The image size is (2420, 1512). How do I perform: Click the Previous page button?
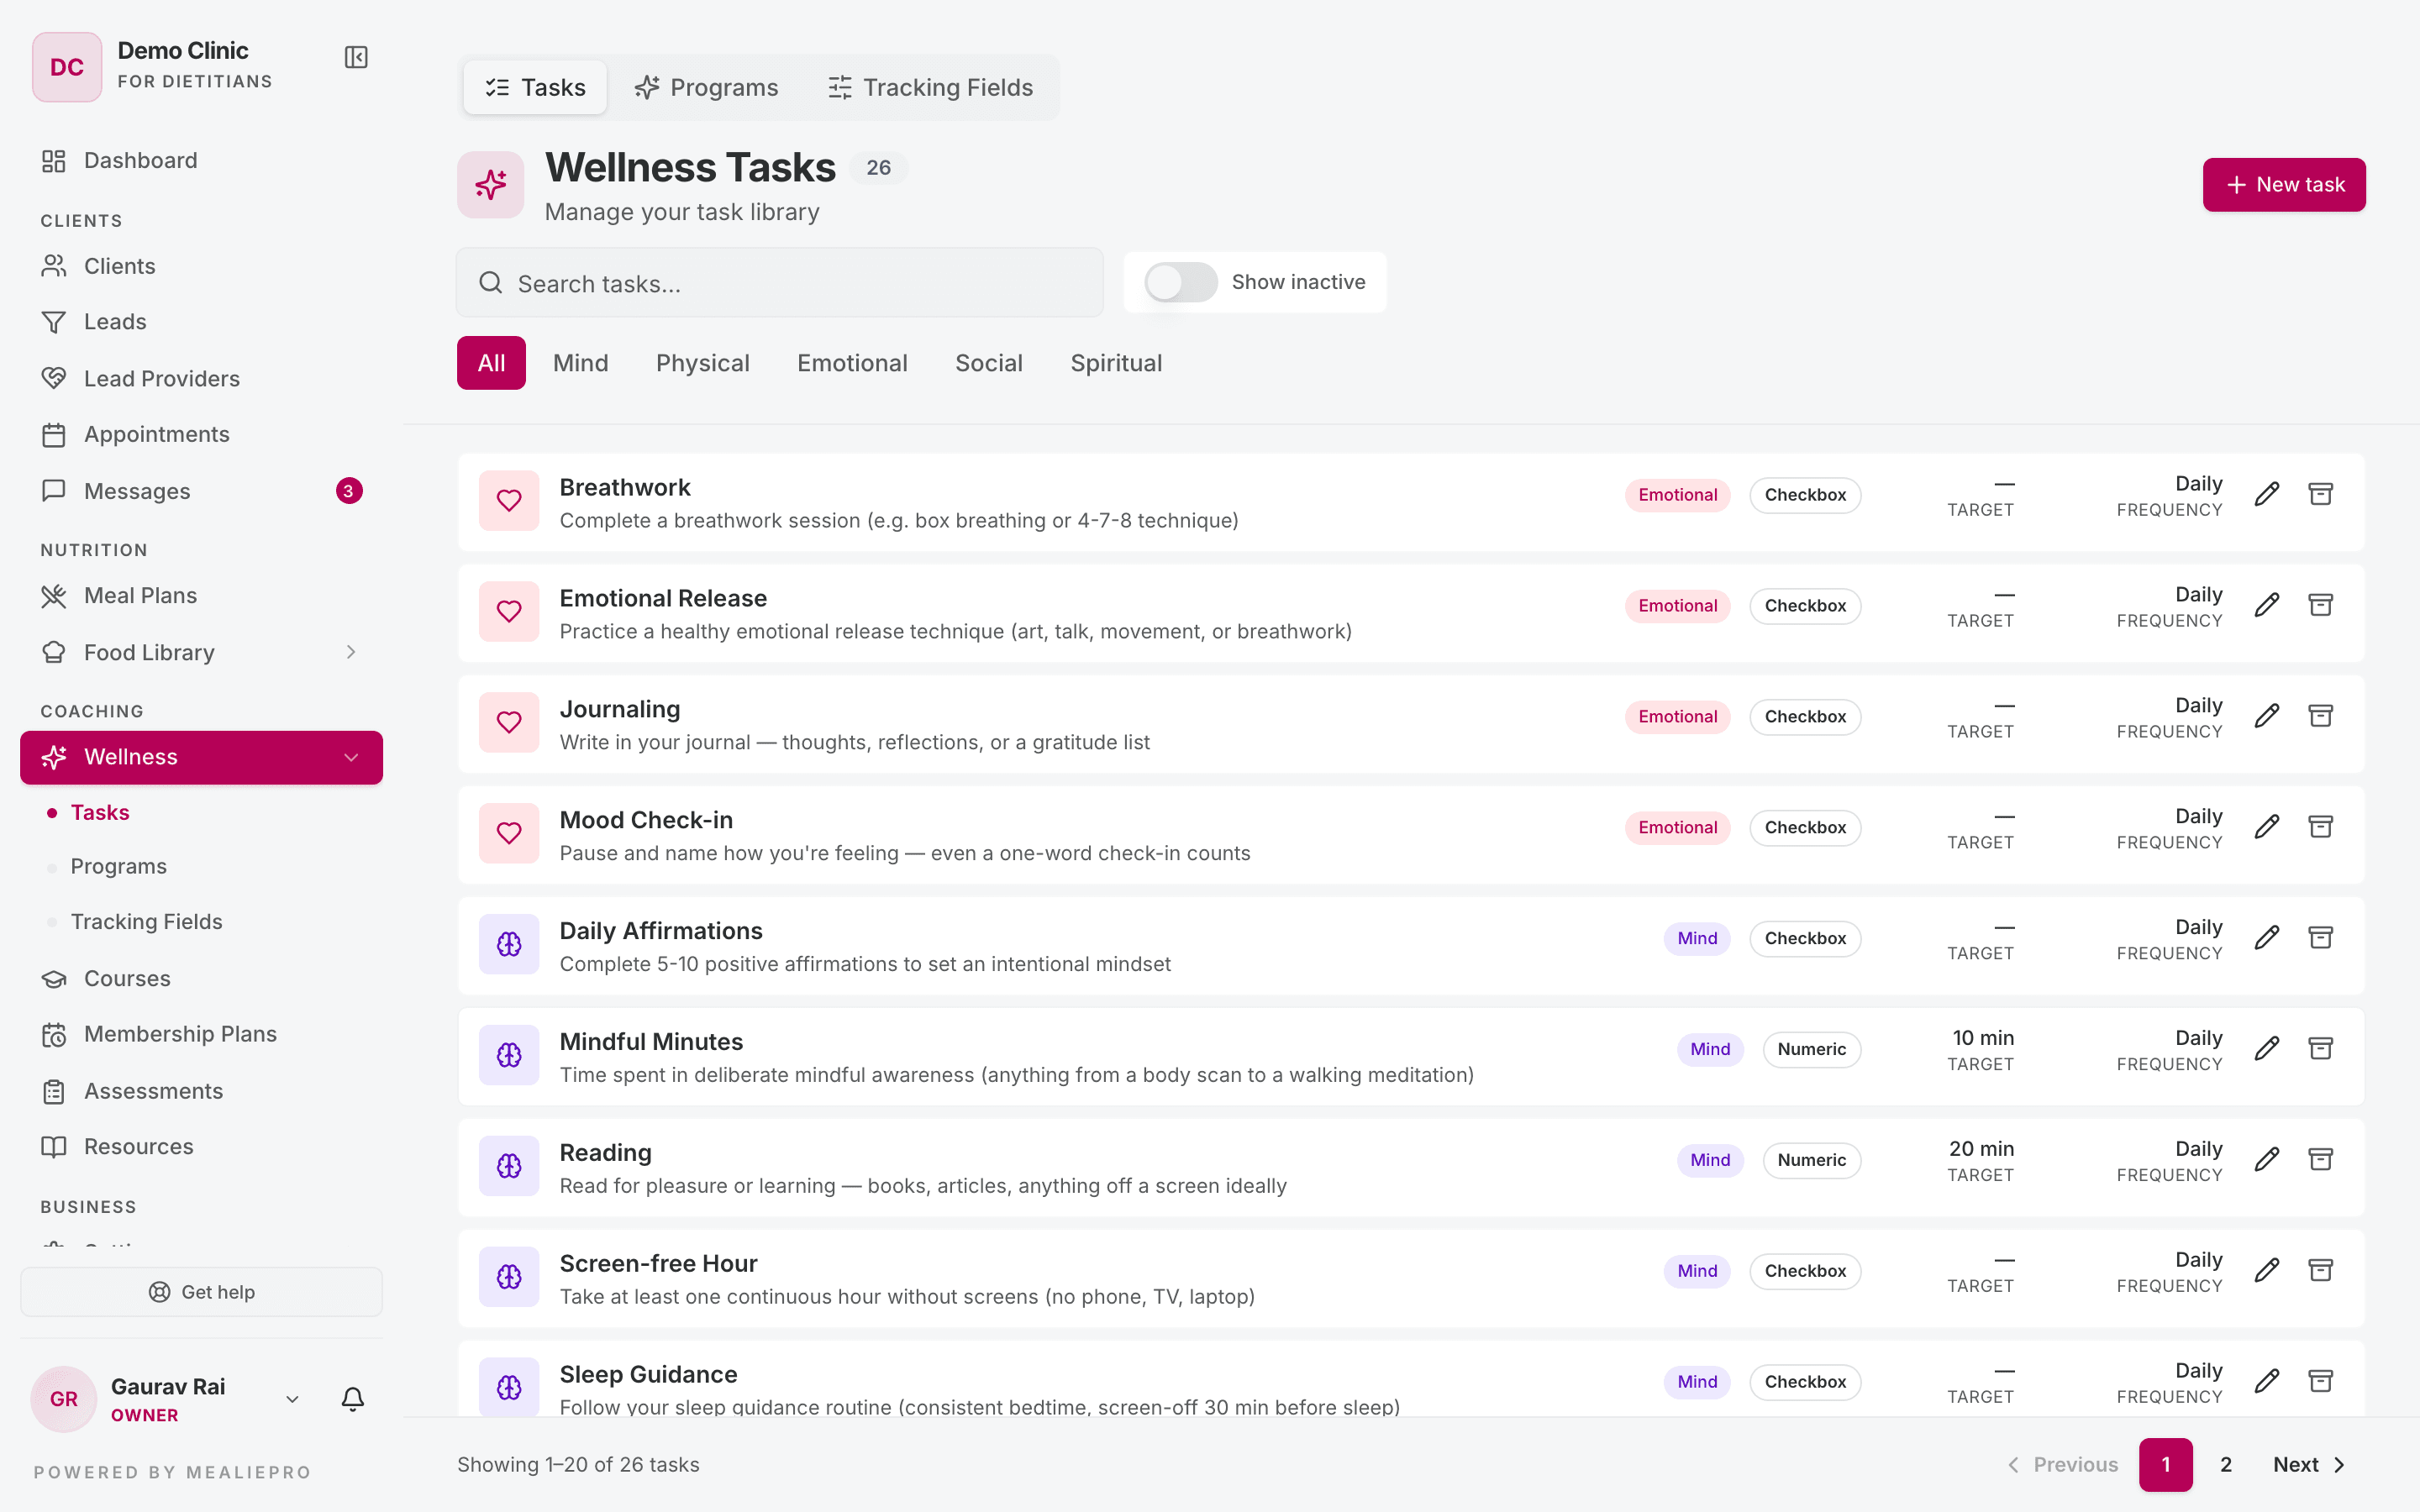coord(2062,1465)
